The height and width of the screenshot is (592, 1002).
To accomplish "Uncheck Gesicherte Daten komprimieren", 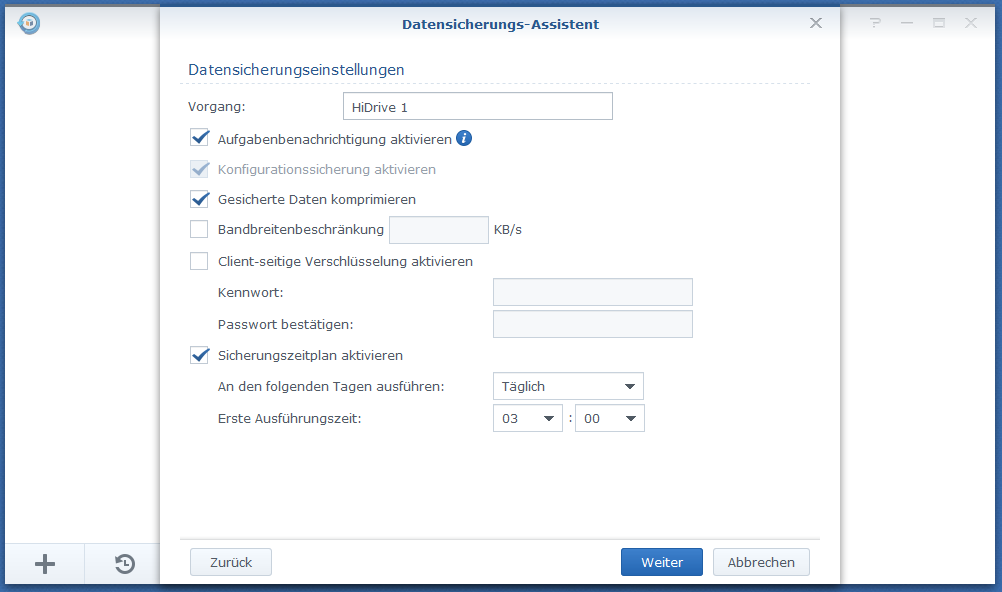I will click(x=199, y=199).
